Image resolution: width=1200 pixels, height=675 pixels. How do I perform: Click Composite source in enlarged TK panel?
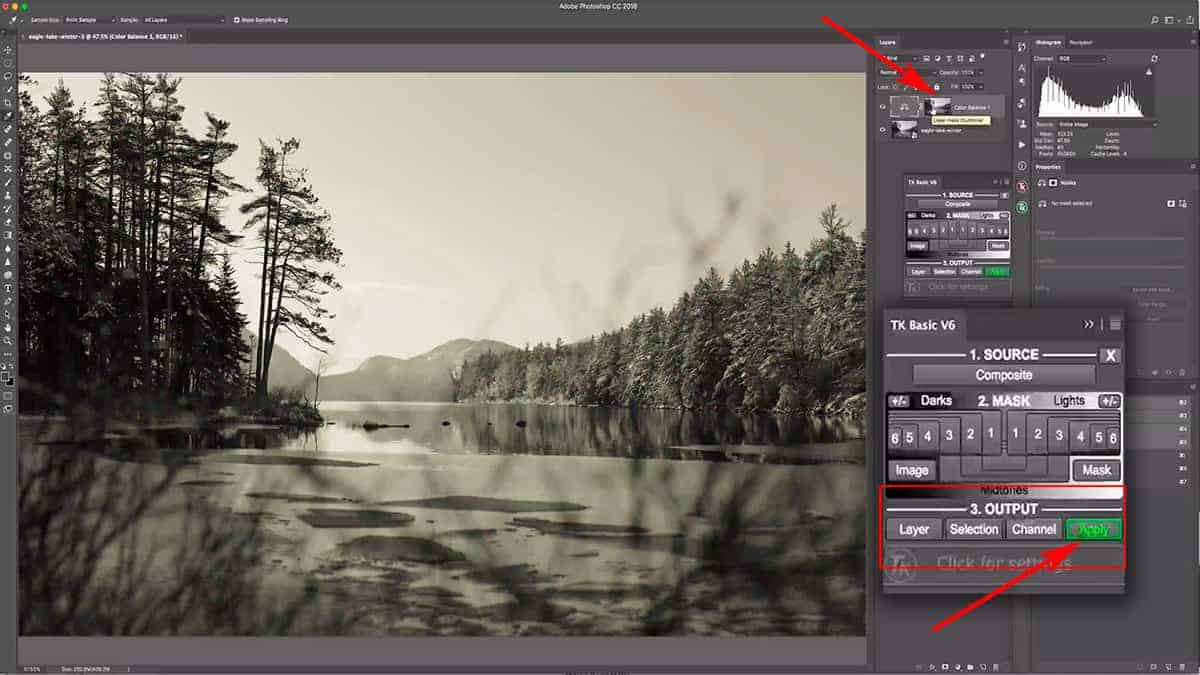1003,375
